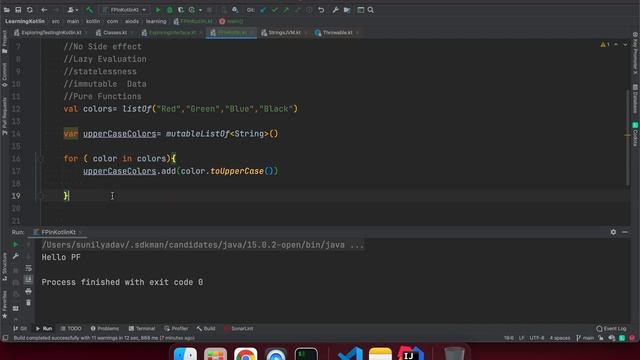The image size is (640, 360).
Task: Reload all files from disk
Action: coord(30,10)
